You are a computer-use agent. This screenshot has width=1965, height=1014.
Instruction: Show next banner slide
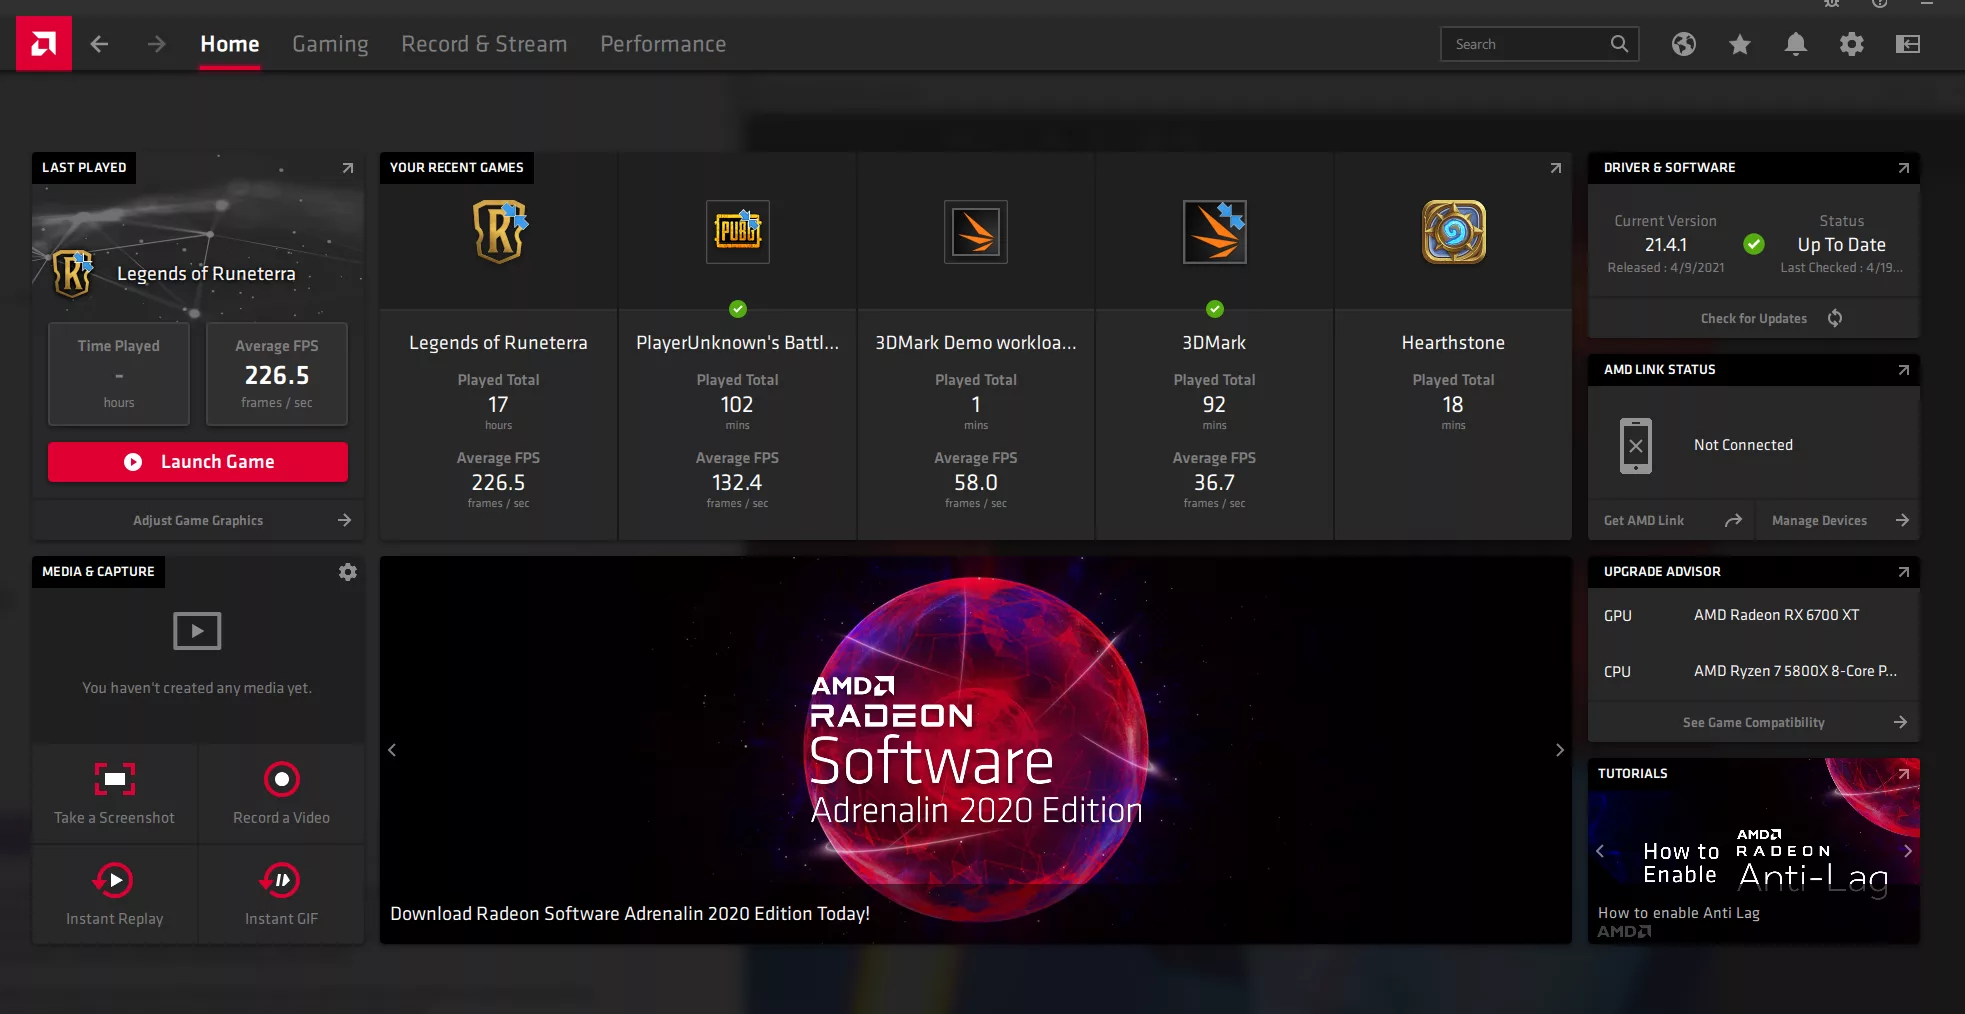[1559, 750]
